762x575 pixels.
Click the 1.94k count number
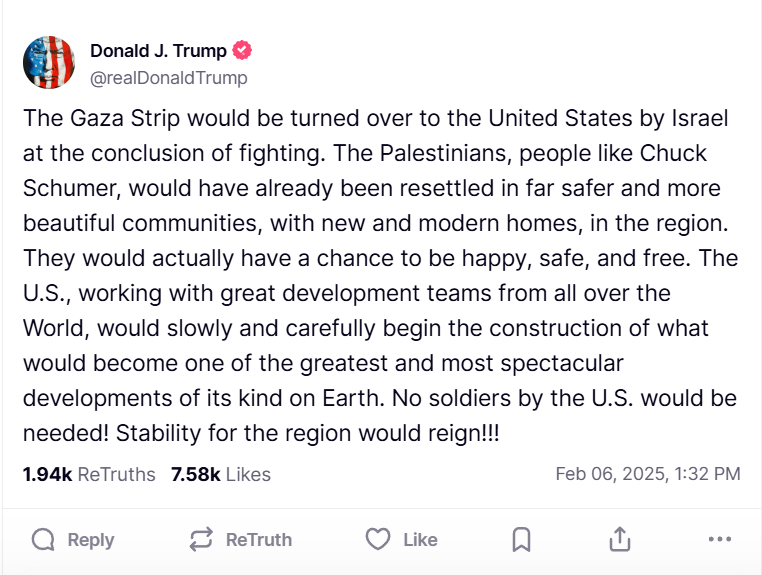[47, 474]
